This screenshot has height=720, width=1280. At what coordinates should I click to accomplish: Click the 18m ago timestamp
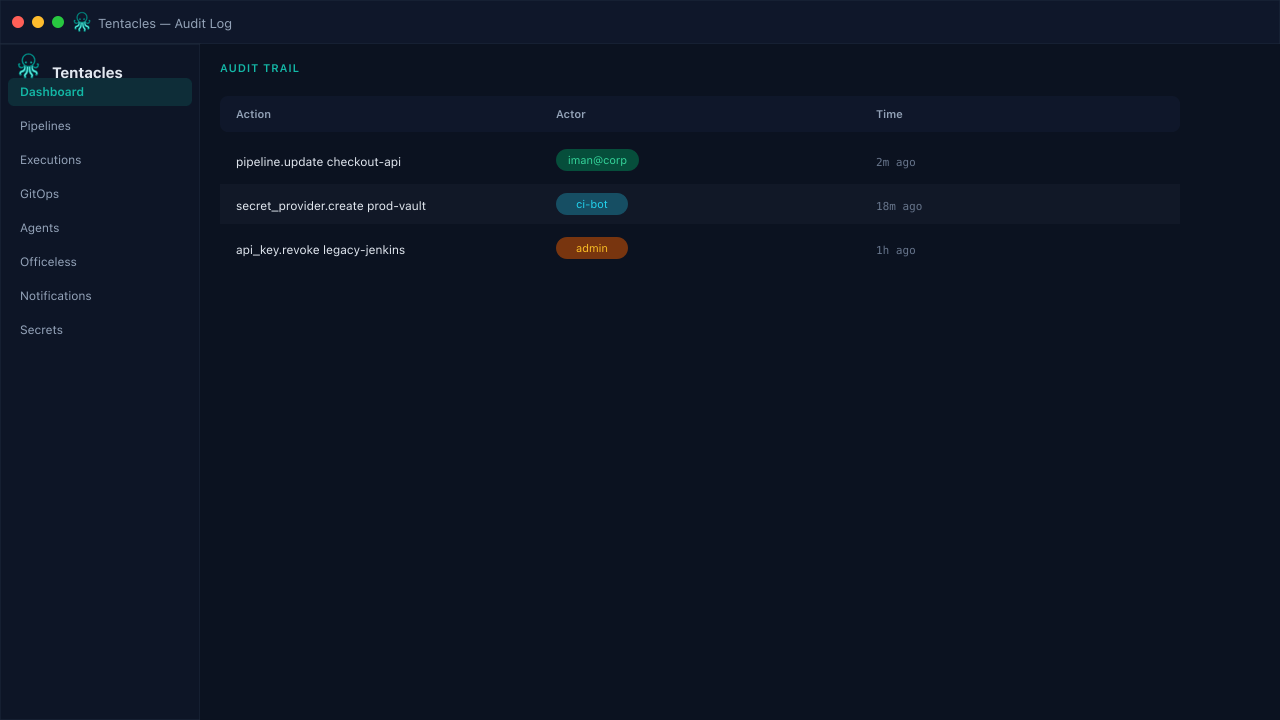point(899,206)
